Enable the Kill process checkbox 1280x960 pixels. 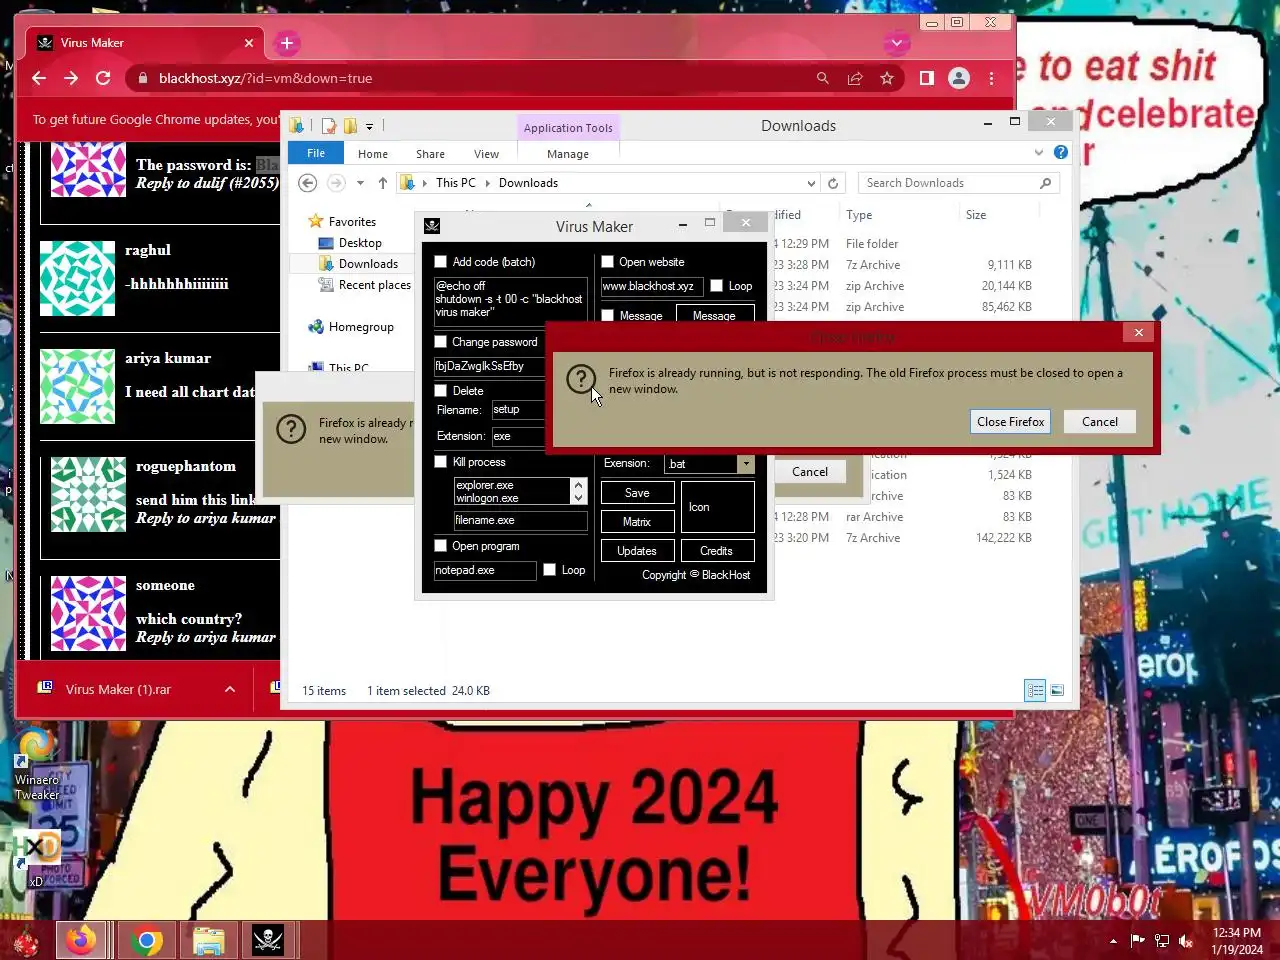441,462
